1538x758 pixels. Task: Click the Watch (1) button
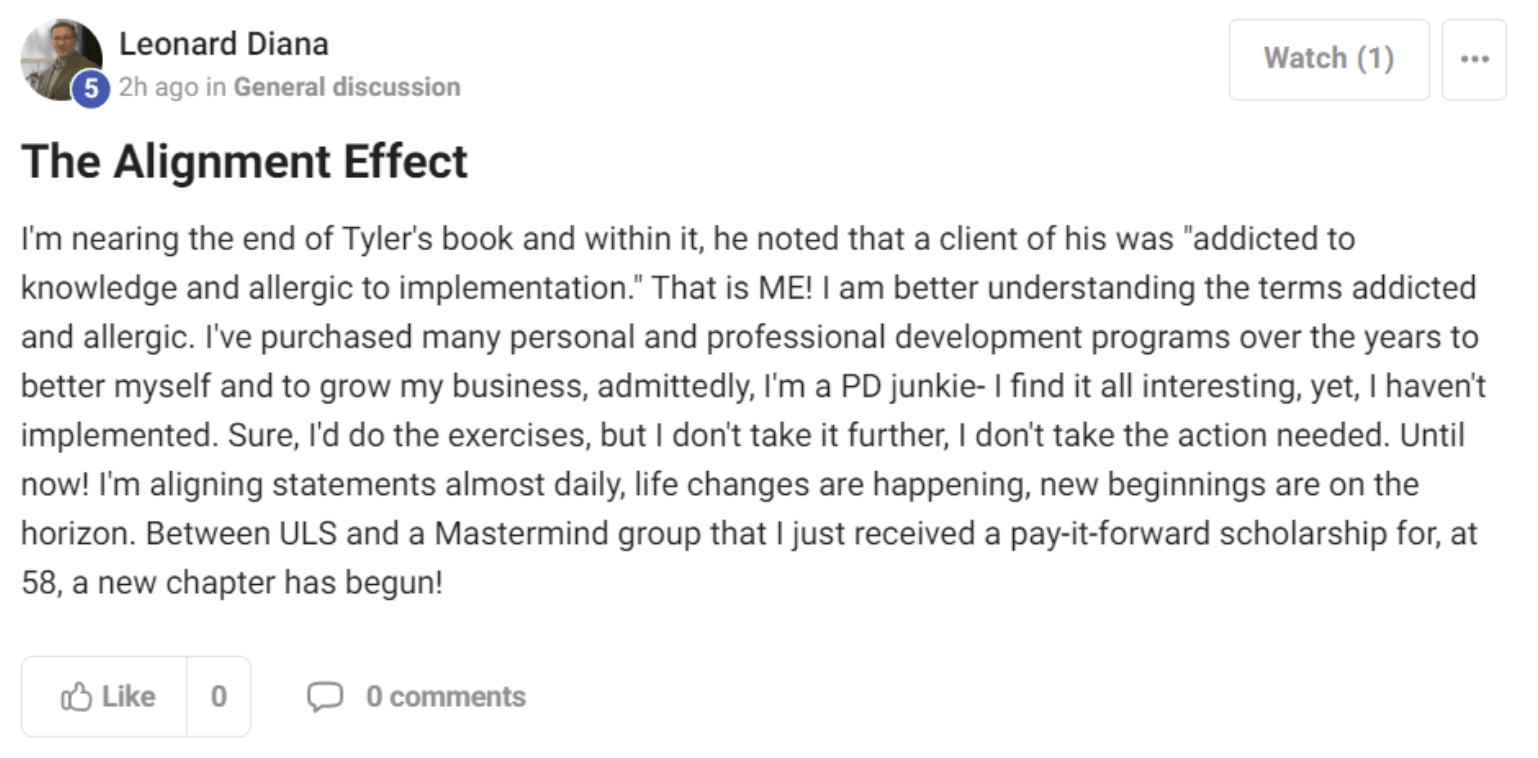[x=1328, y=59]
